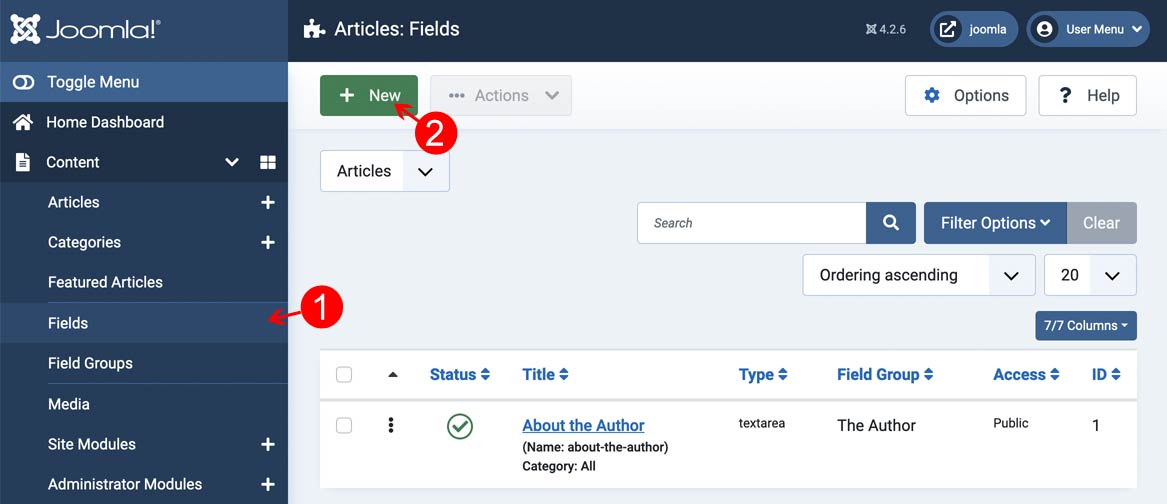The width and height of the screenshot is (1167, 504).
Task: Click the plus icon next to Articles
Action: [x=267, y=203]
